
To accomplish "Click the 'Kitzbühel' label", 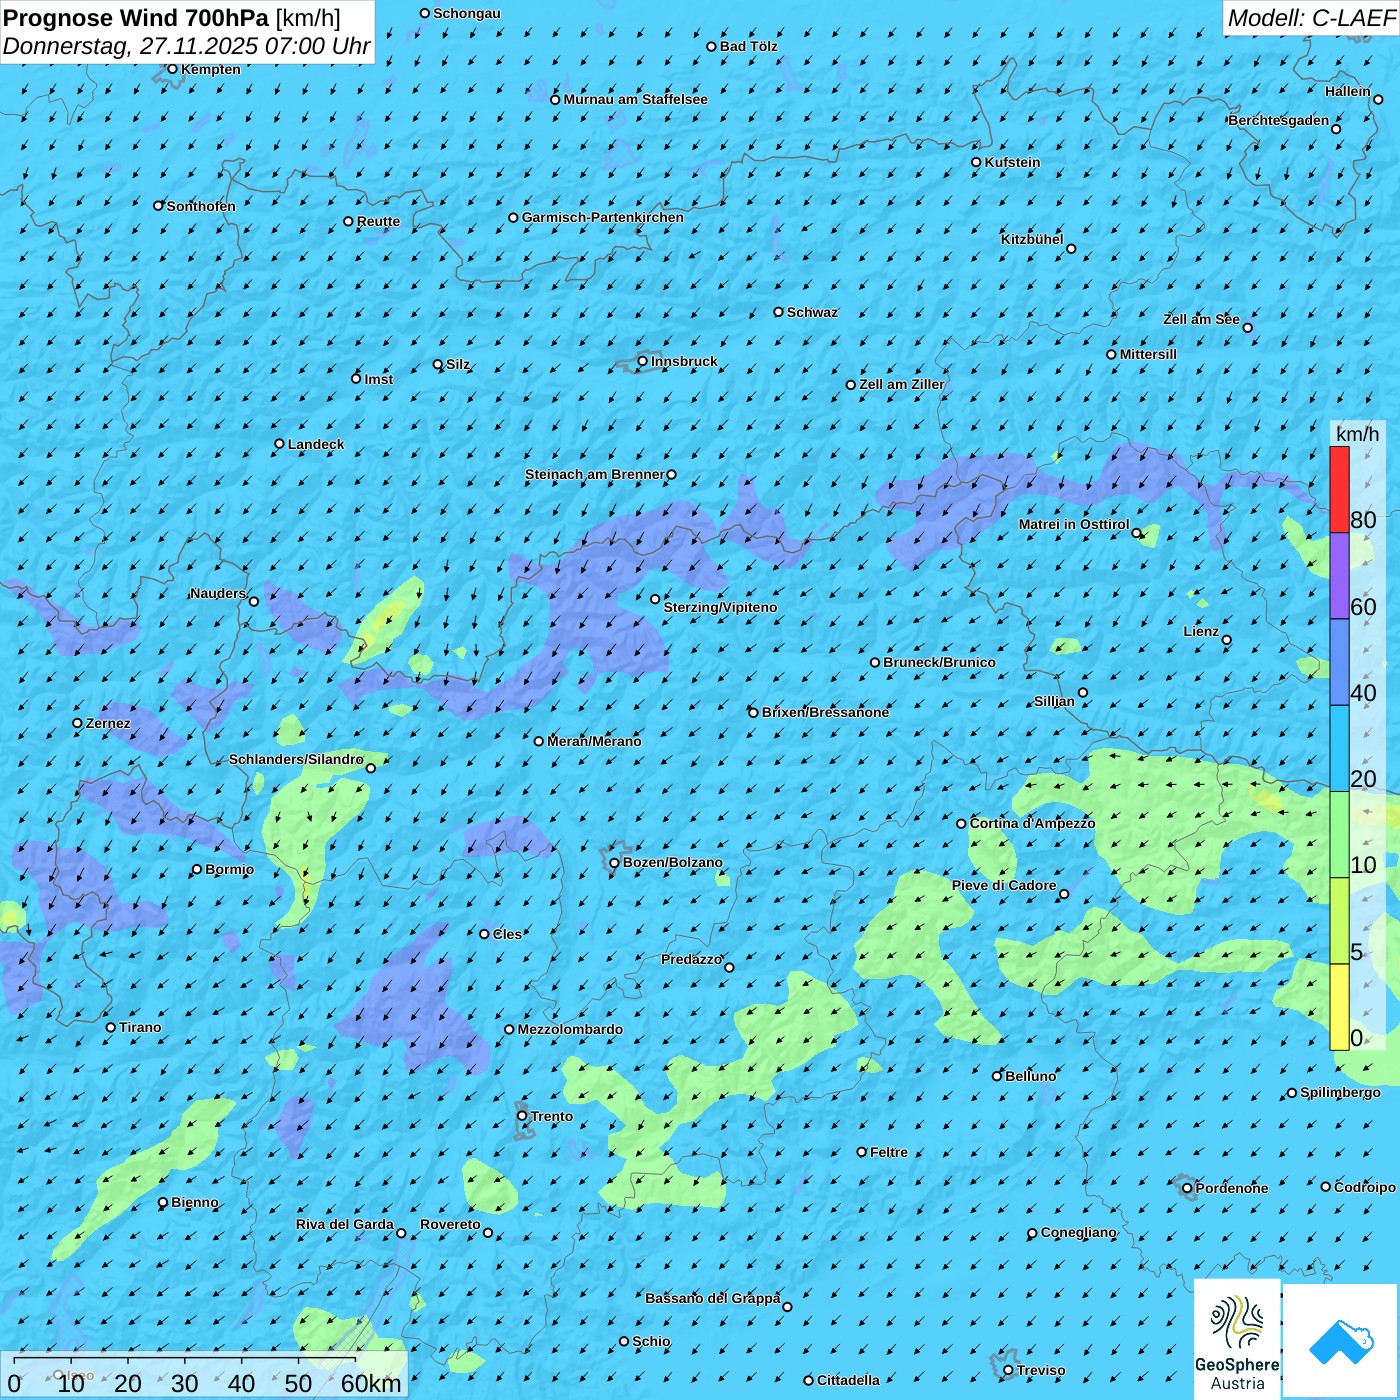I will click(x=1032, y=239).
